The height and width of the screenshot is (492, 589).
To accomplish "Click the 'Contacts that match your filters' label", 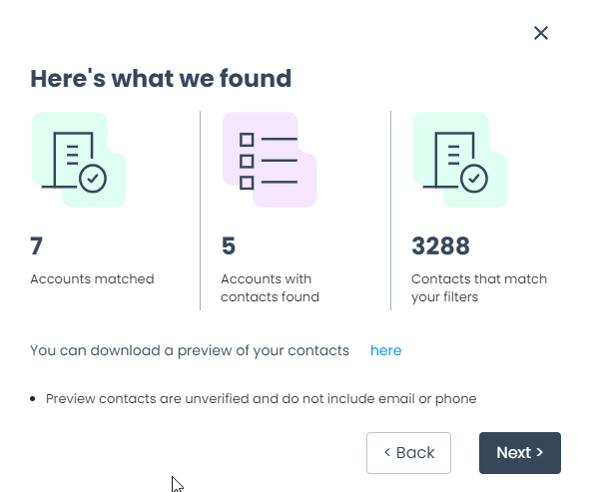I will tap(479, 288).
